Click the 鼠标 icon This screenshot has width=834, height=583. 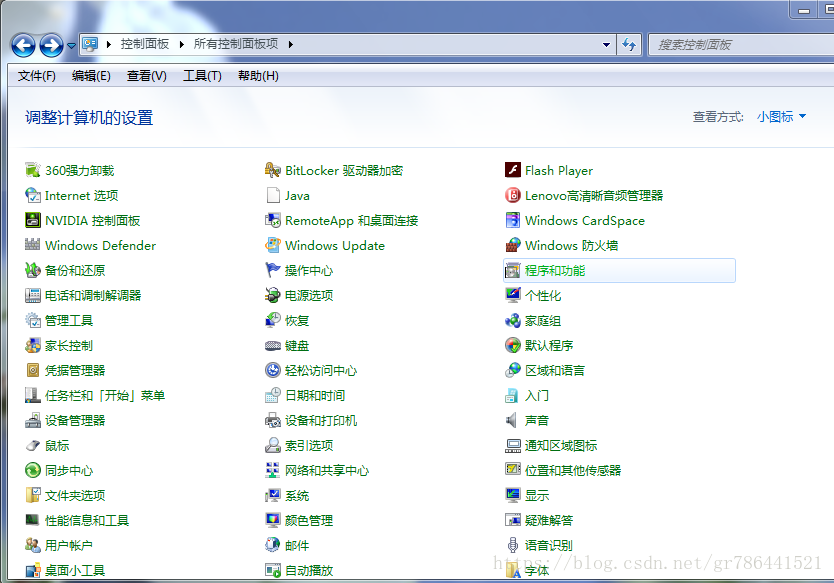click(x=33, y=445)
